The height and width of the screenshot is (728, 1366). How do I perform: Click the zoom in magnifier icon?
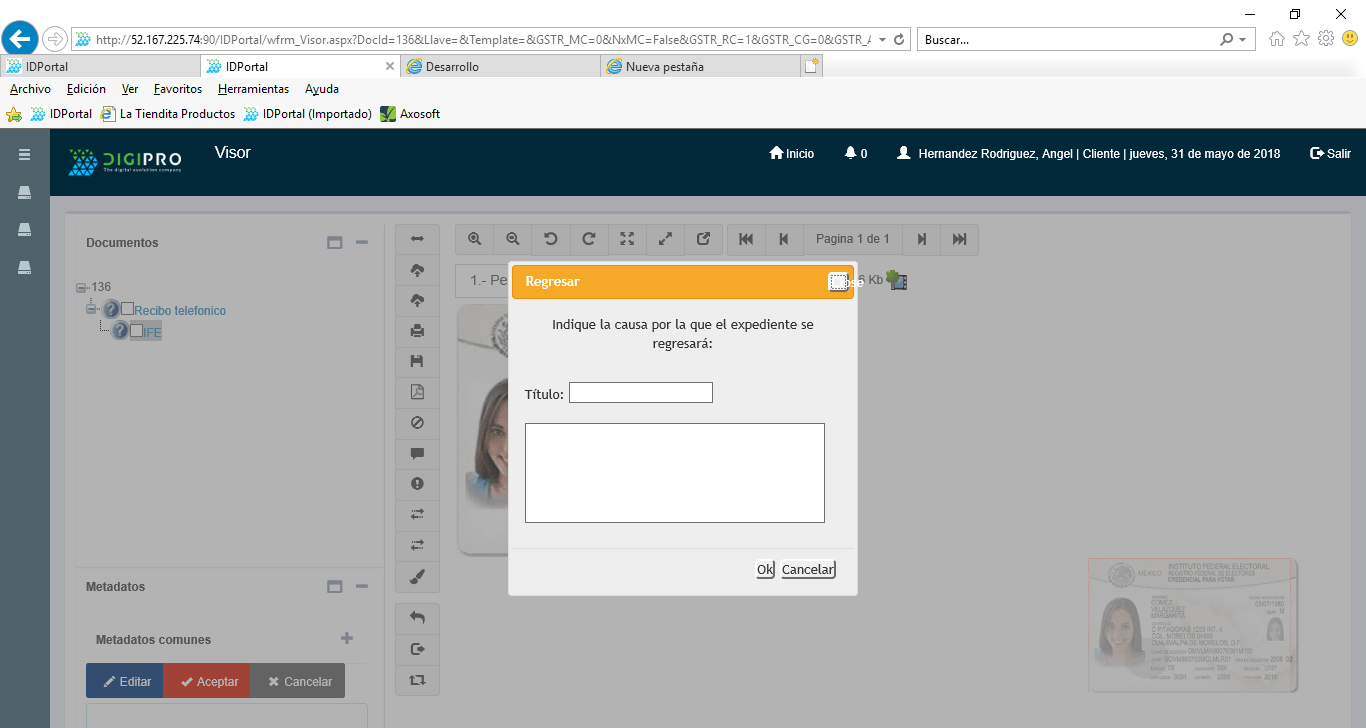475,239
